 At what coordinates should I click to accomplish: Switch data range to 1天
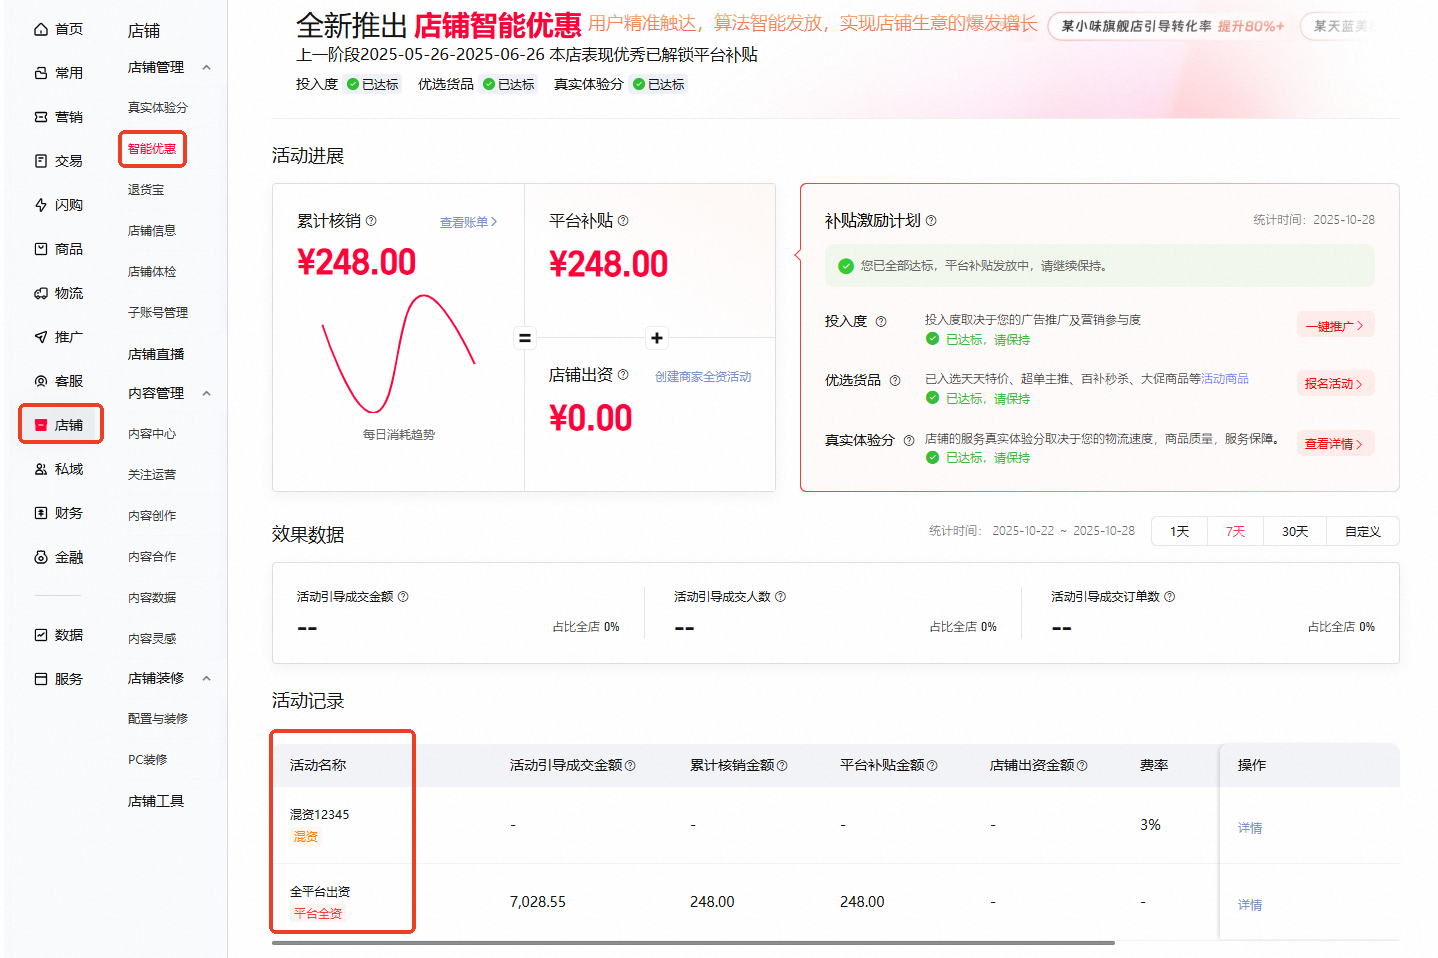[1180, 532]
